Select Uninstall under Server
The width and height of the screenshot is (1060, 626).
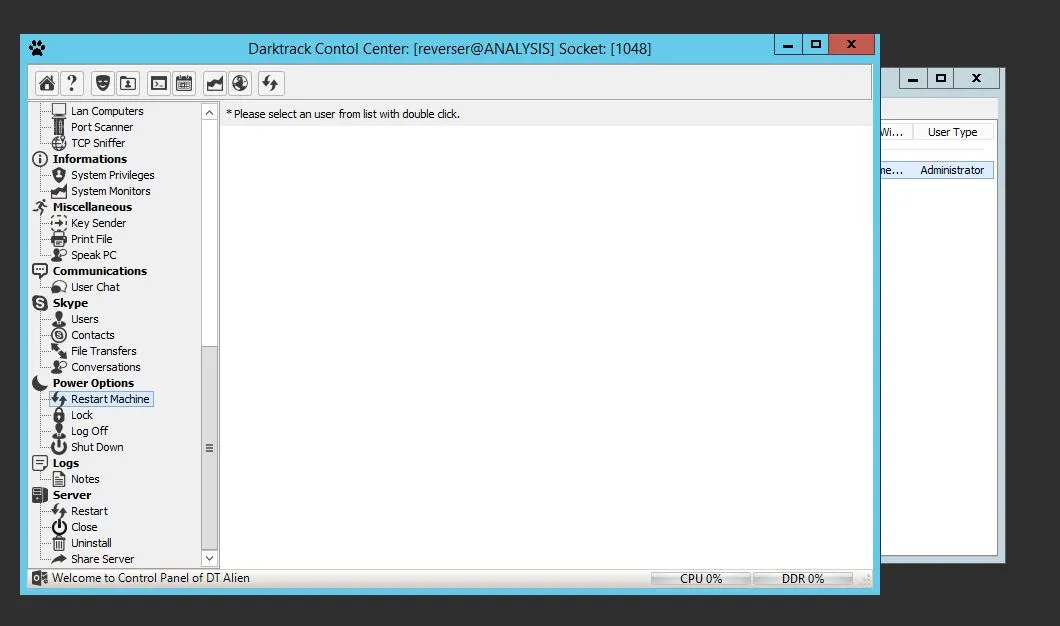pyautogui.click(x=91, y=544)
